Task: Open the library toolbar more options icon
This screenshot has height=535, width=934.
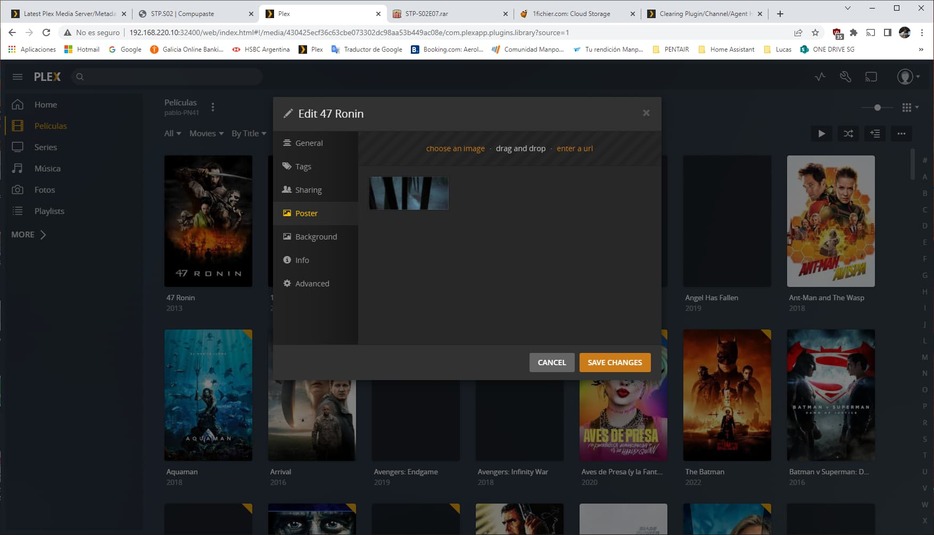Action: [901, 133]
